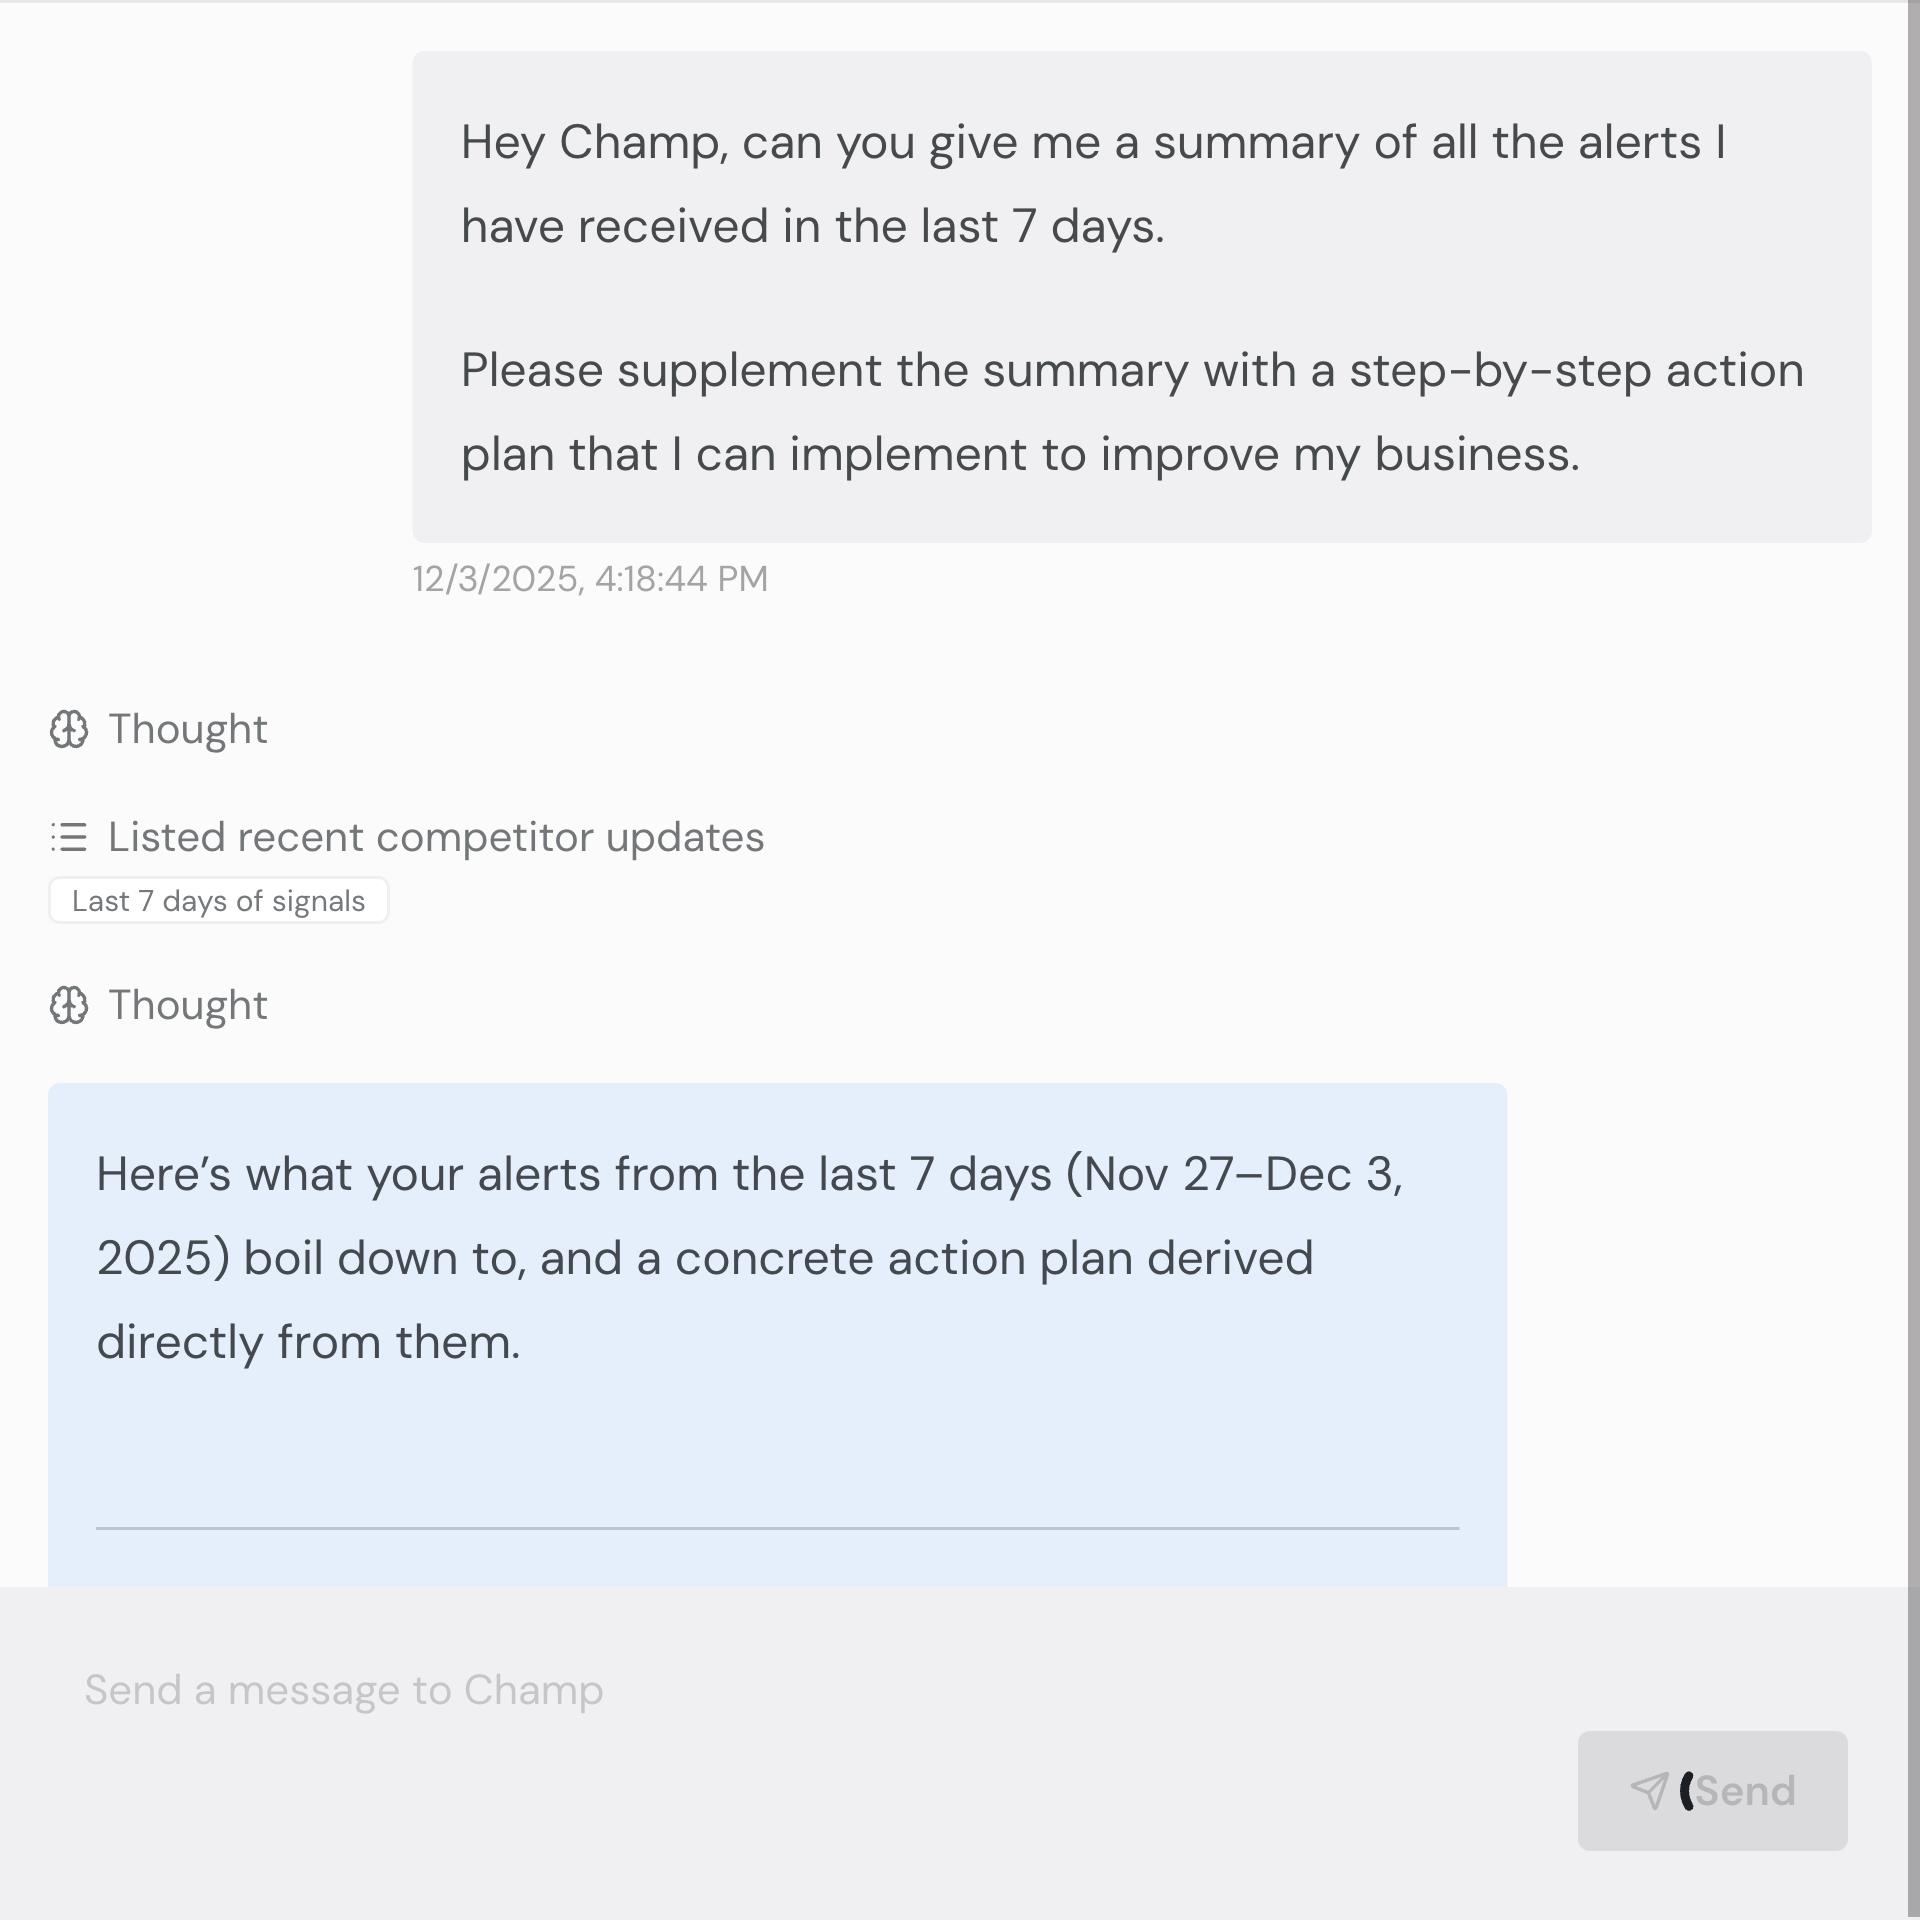Click the brain icon beside the first Thought

(x=69, y=730)
